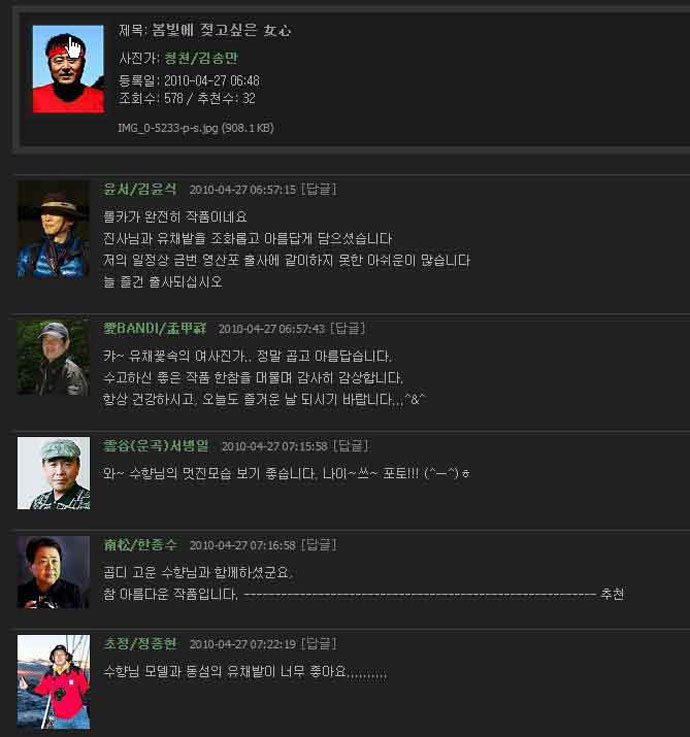Viewport: 690px width, 737px height.
Task: Click the post title 봄빛에 젖고싶은 女心
Action: 221,30
